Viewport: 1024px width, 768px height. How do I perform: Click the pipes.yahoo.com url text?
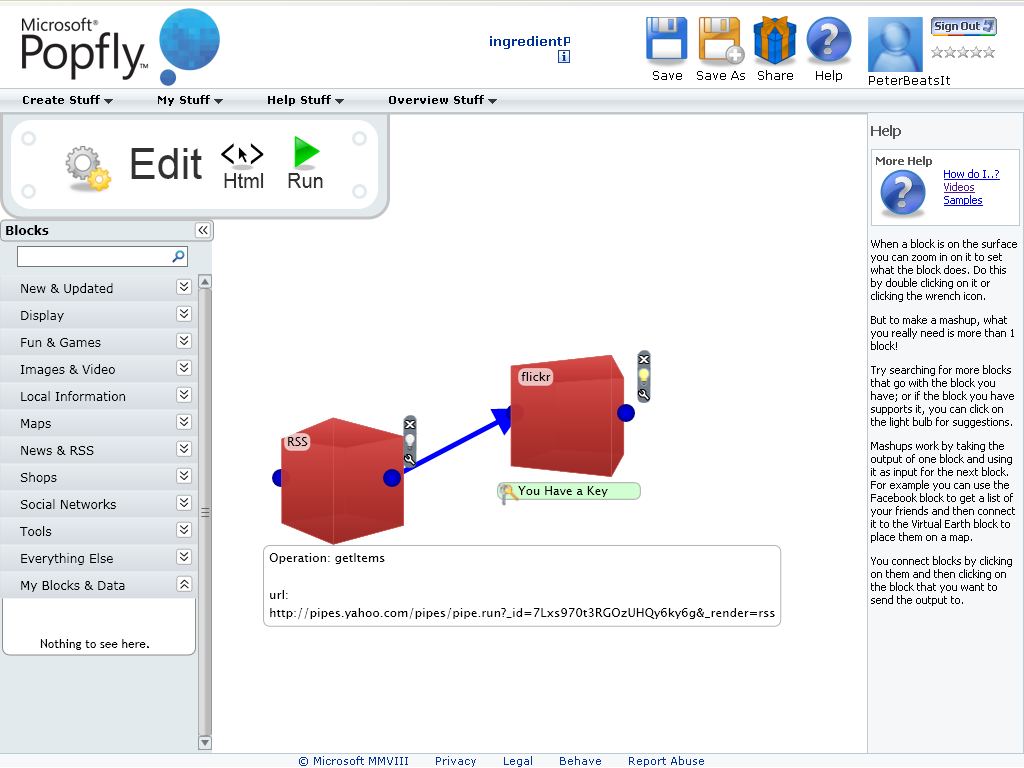pyautogui.click(x=522, y=613)
